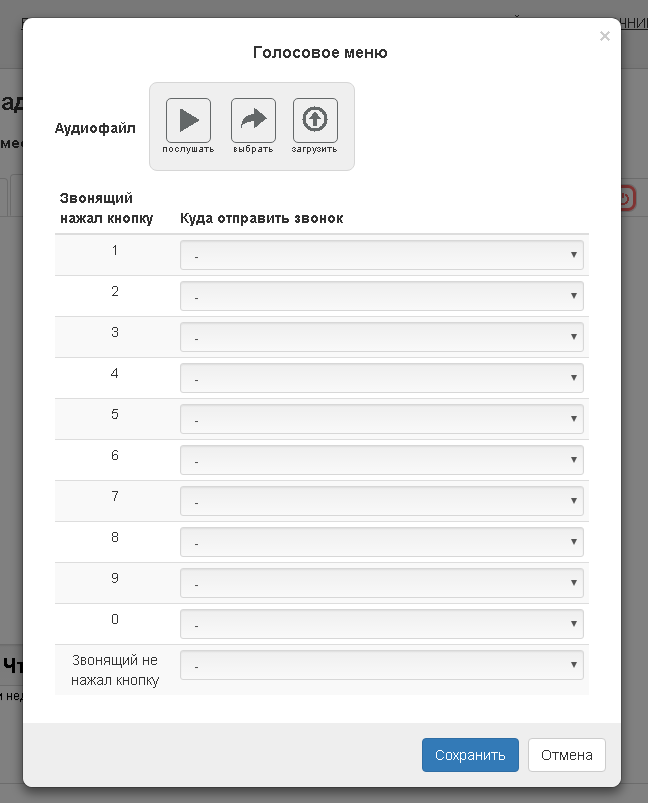The width and height of the screenshot is (648, 803).
Task: Click the Куда отправить звонок column header
Action: click(262, 219)
